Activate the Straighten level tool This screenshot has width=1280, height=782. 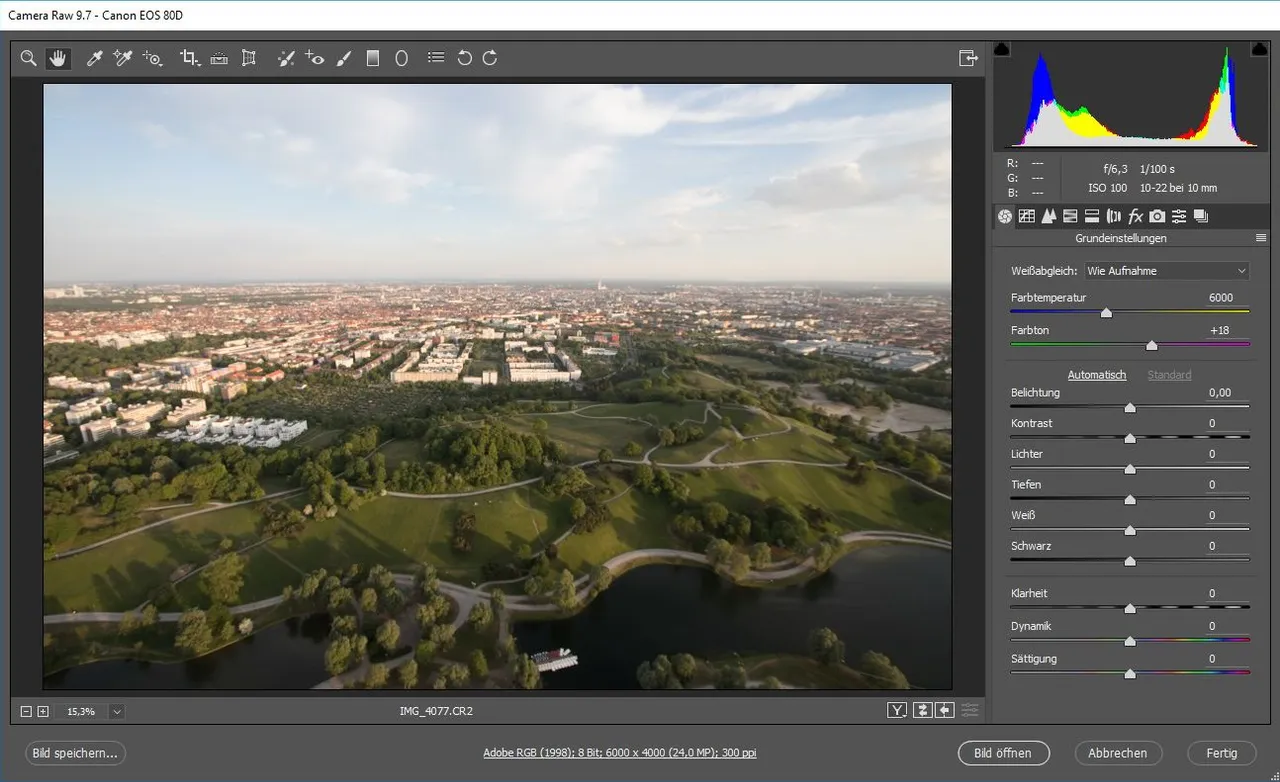pos(219,58)
